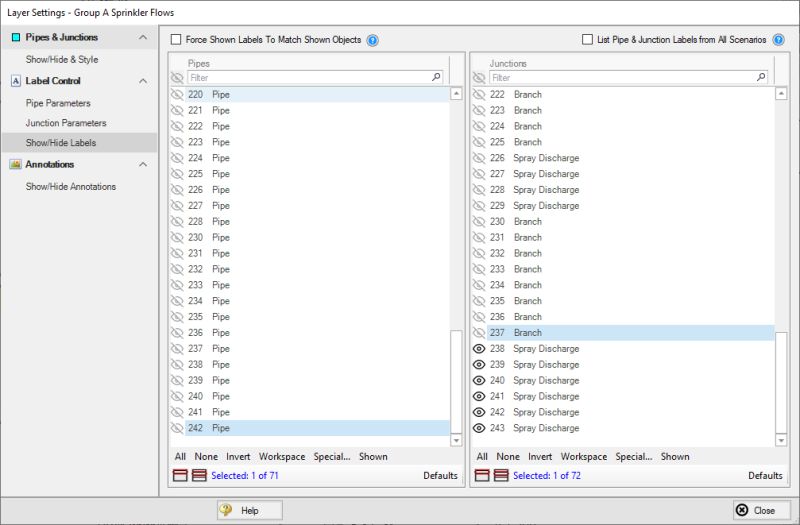
Task: Click Special... under Pipes list
Action: [332, 457]
